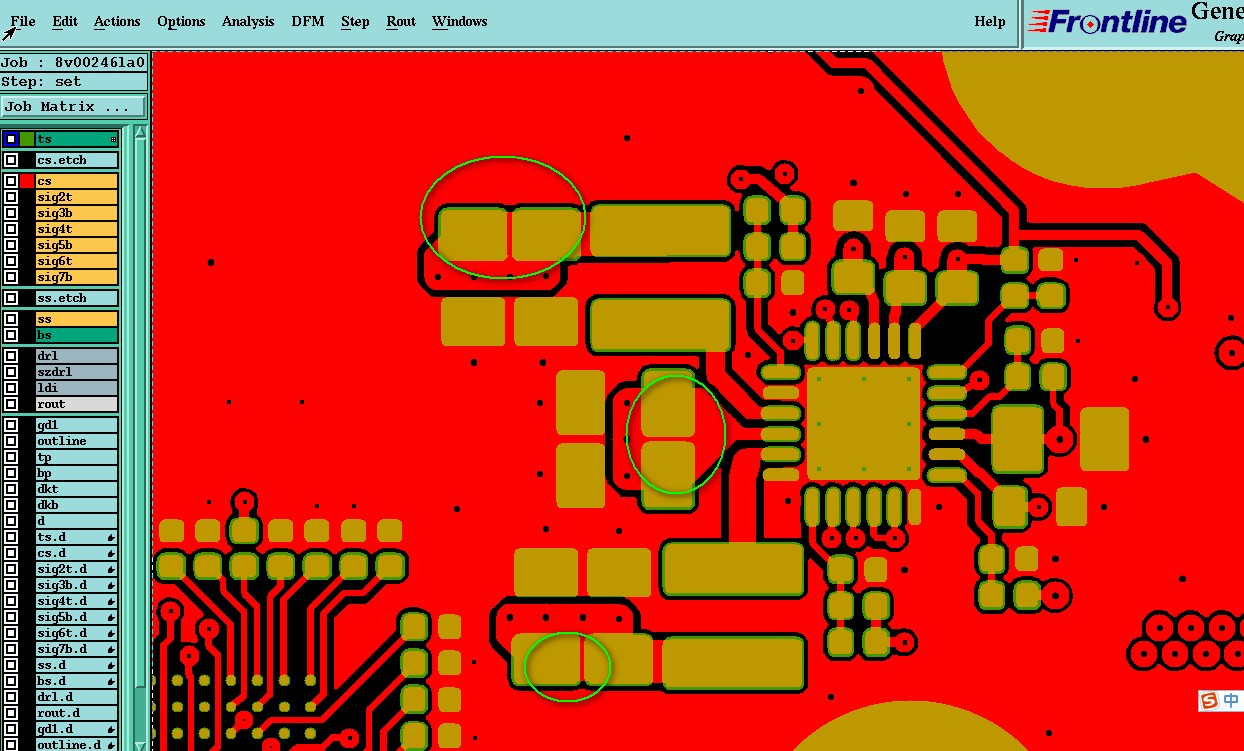
Task: Enable the outline layer checkbox
Action: (x=11, y=441)
